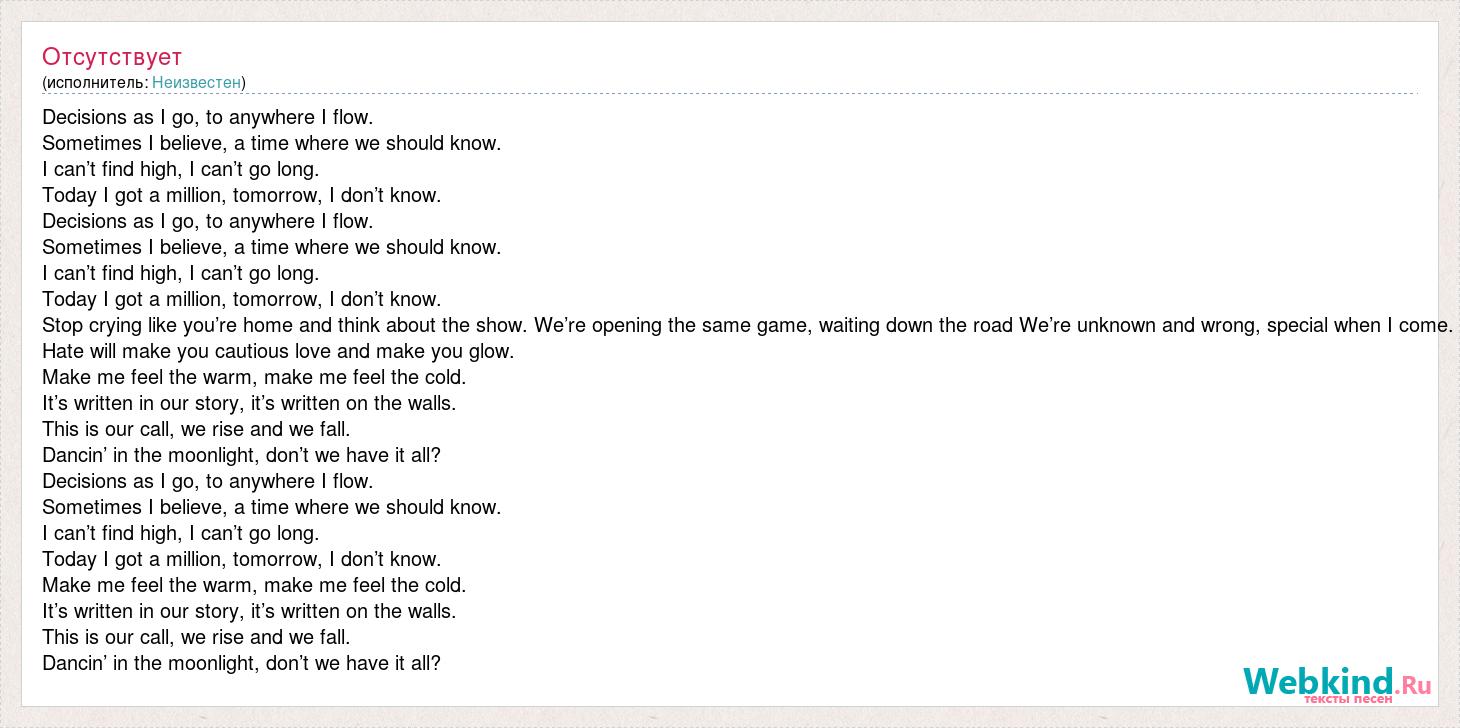Image resolution: width=1460 pixels, height=728 pixels.
Task: Click first 'Make me feel the warm' line
Action: pos(254,377)
